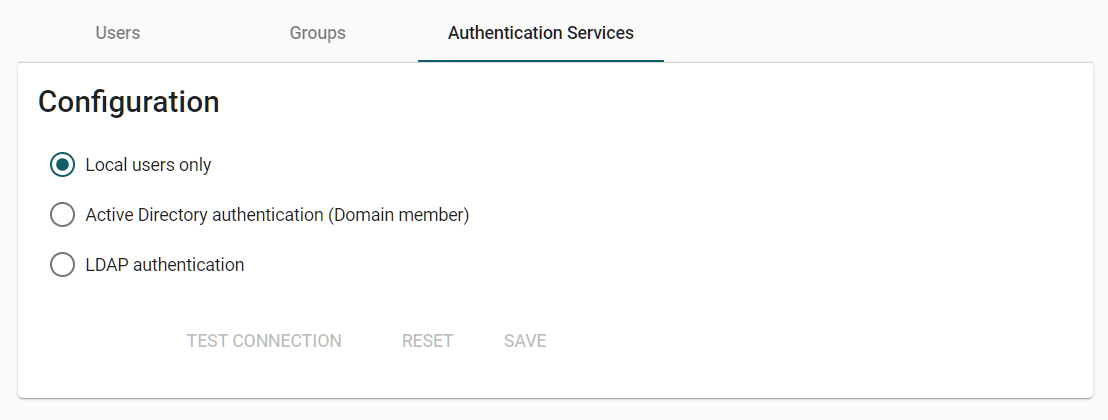Click the 'LDAP authentication' label text
1108x420 pixels.
coord(165,265)
